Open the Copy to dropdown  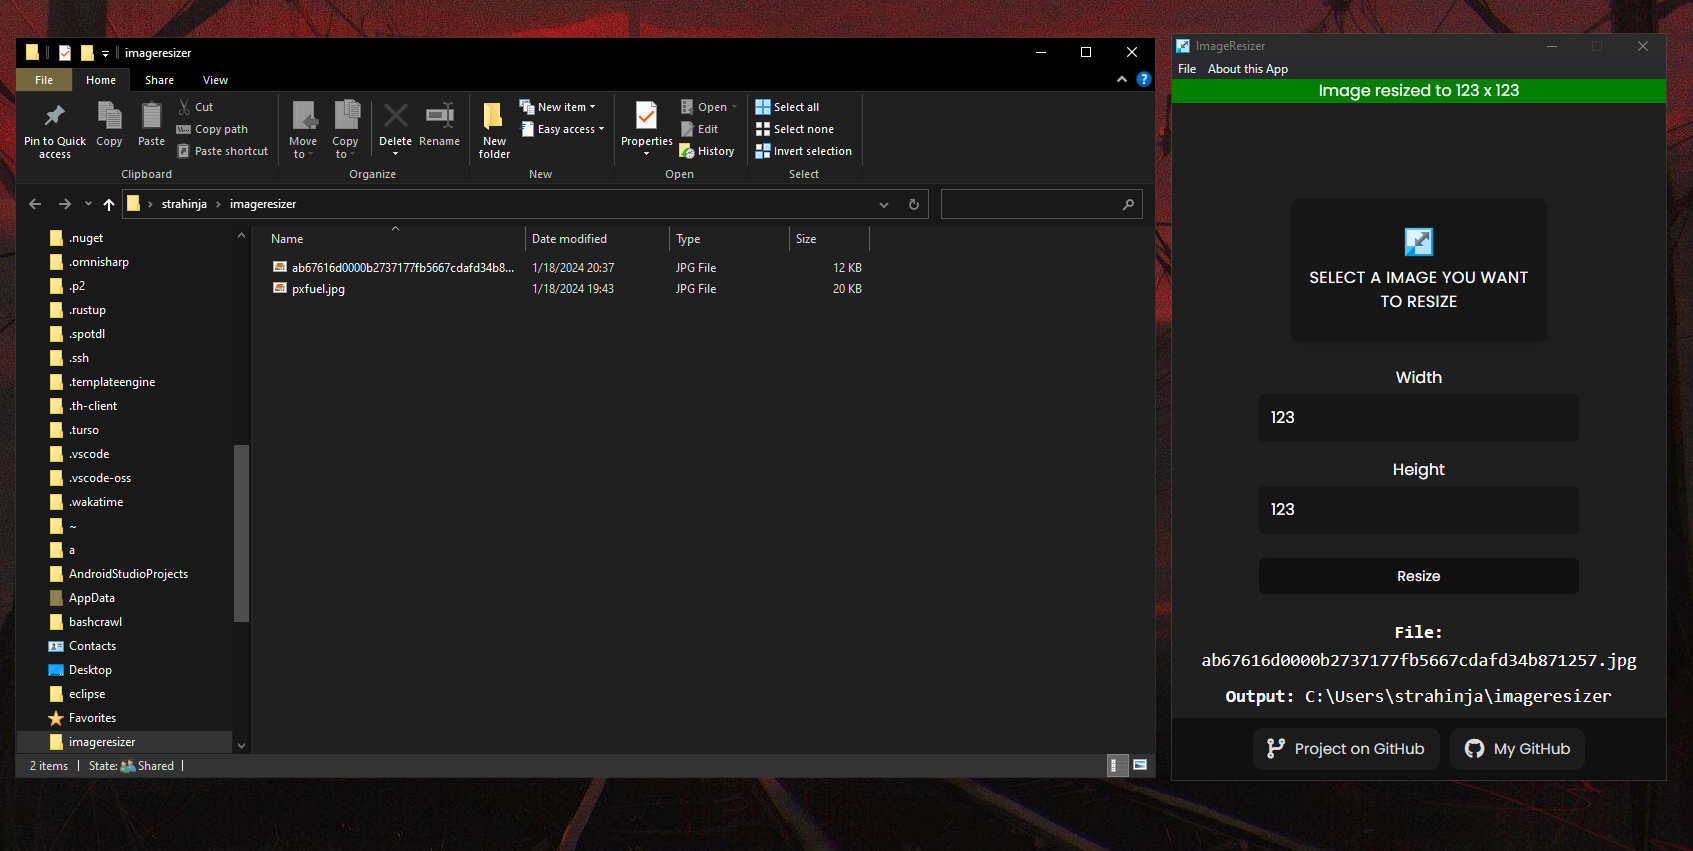coord(345,129)
